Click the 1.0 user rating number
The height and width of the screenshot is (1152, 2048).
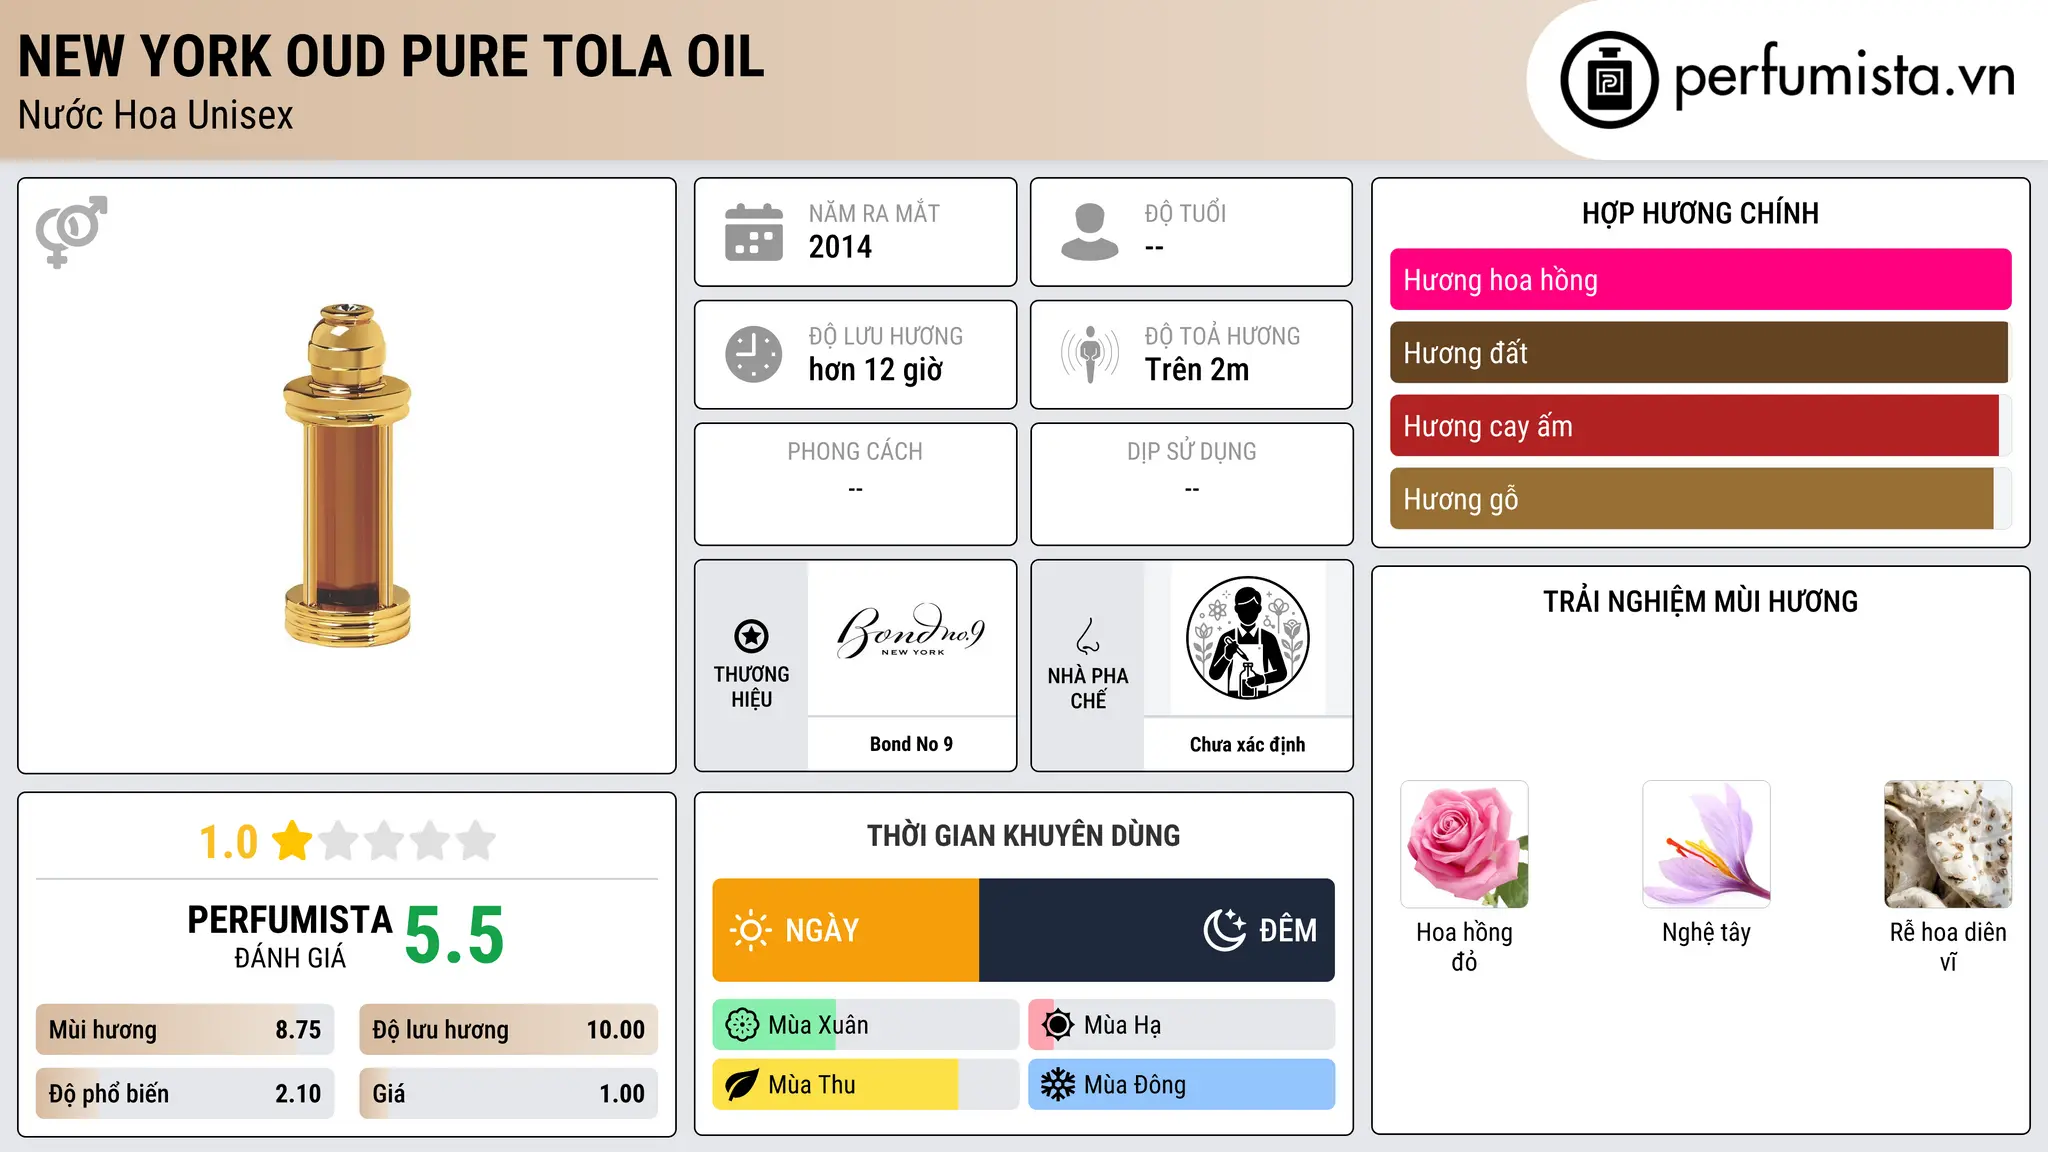229,842
